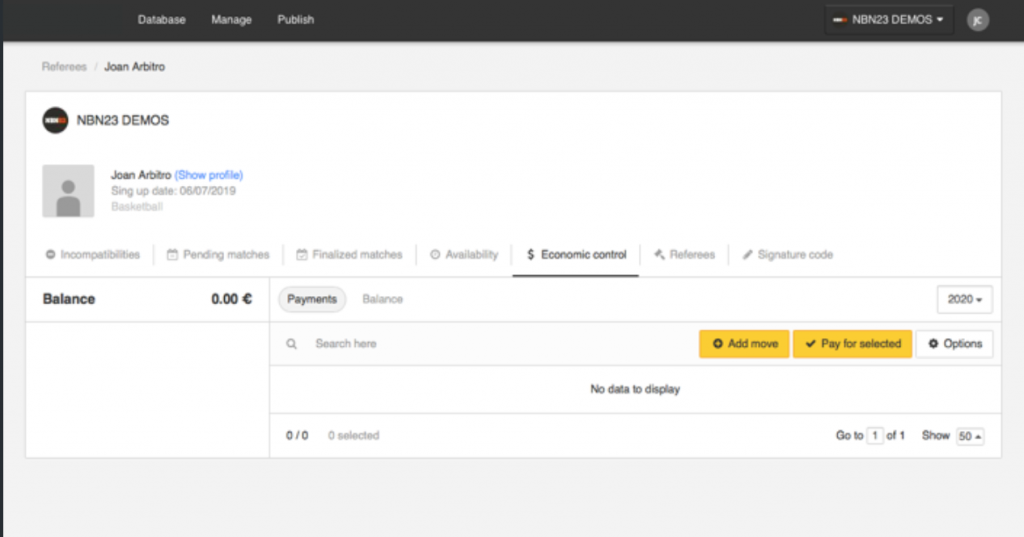Open the Referees whistle tab
1024x537 pixels.
coord(684,255)
